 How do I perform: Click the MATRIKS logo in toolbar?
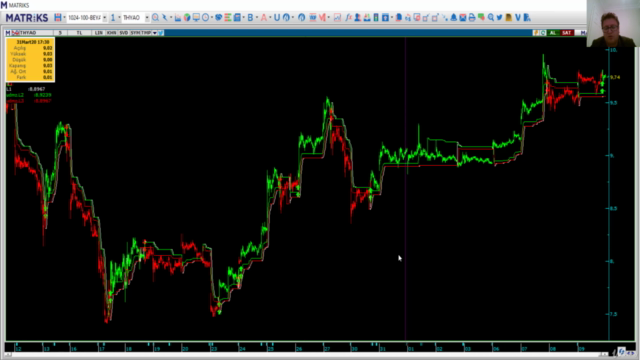(27, 18)
